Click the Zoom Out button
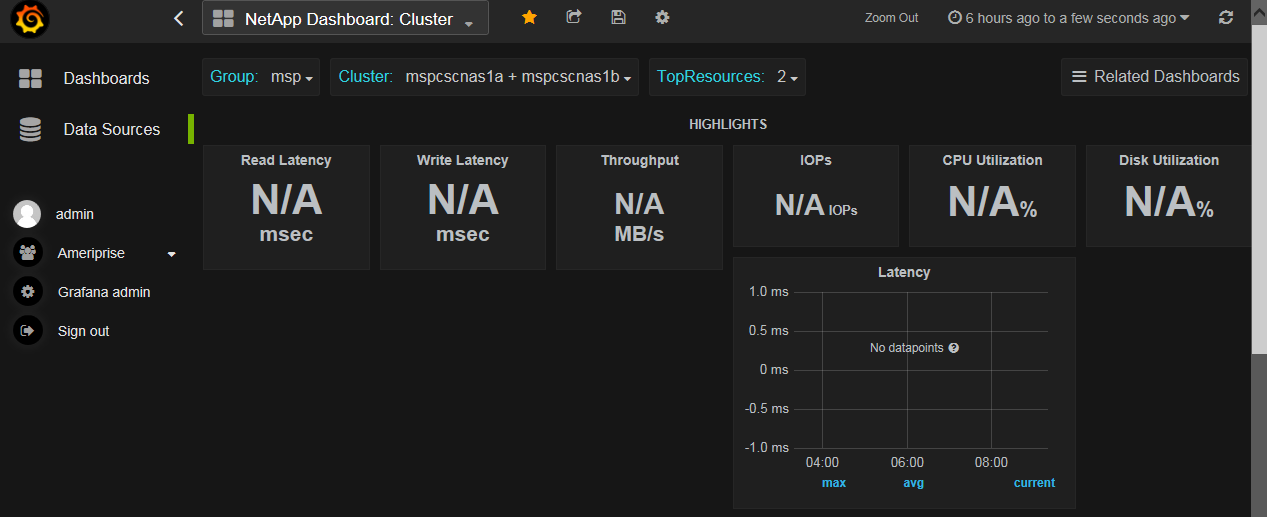This screenshot has width=1267, height=517. pos(891,18)
